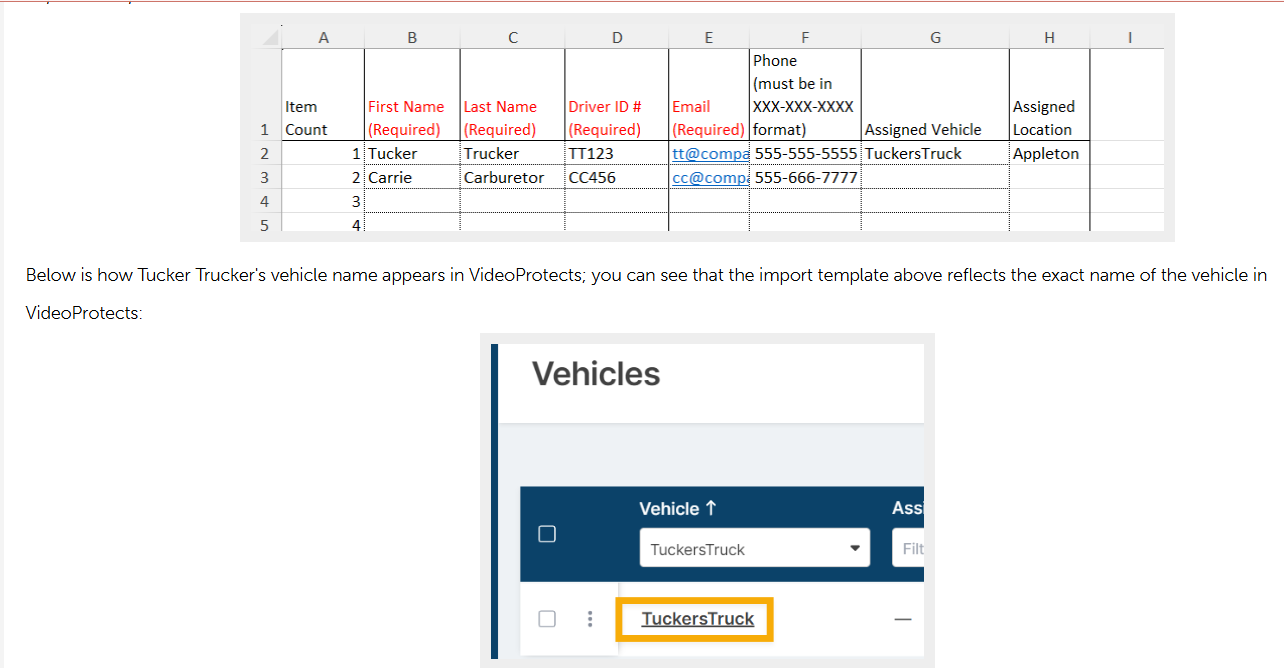Click the Vehicle column header label
This screenshot has height=668, width=1284.
click(x=669, y=508)
